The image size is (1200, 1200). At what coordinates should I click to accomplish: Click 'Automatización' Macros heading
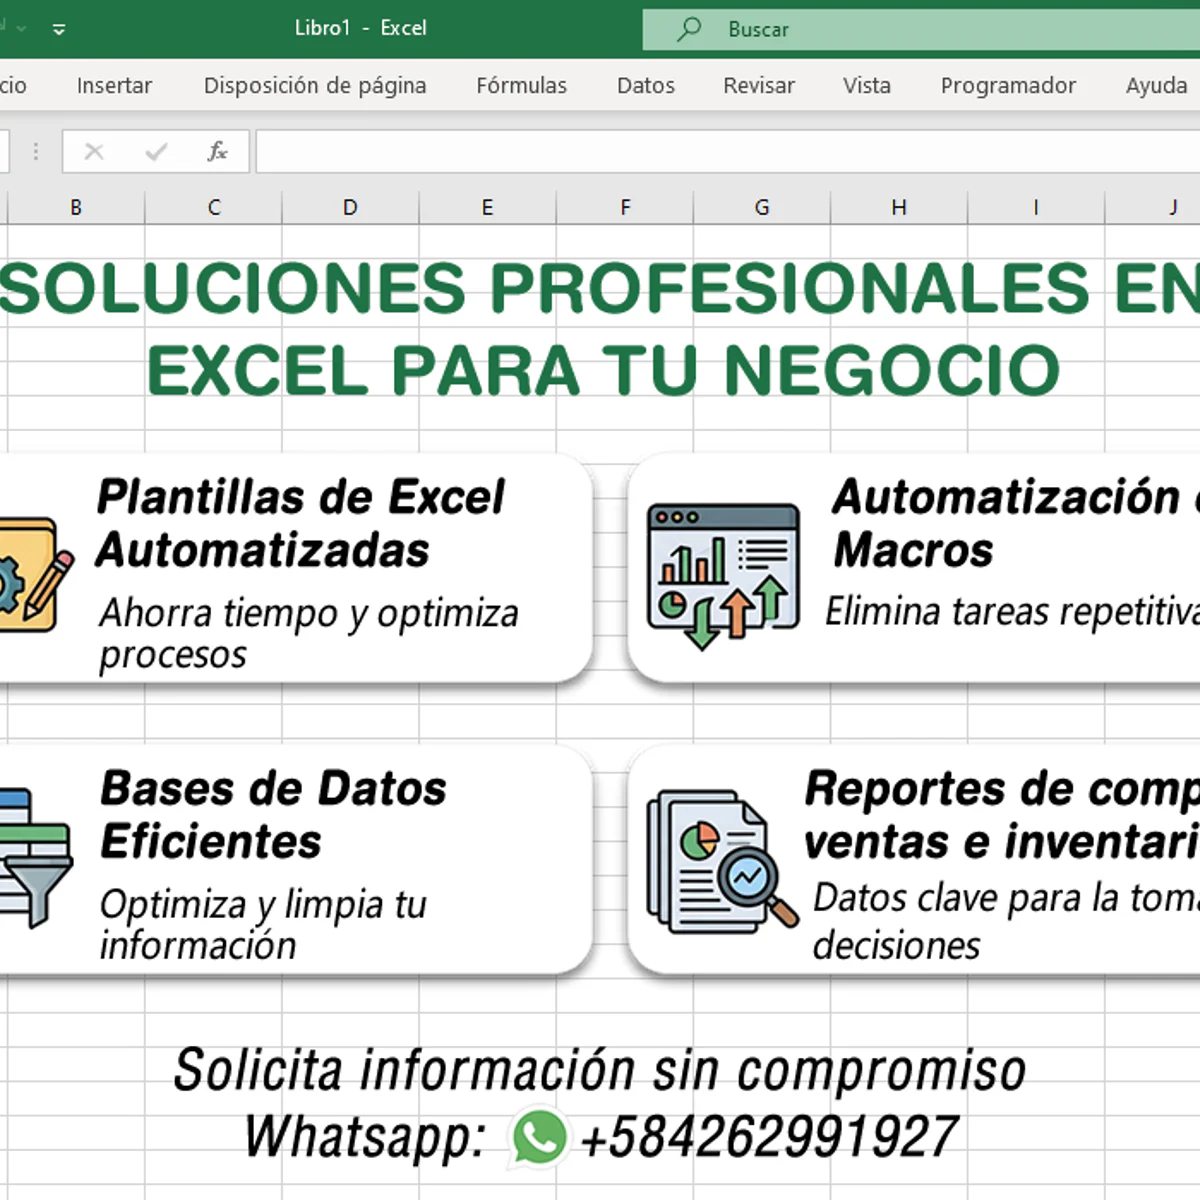(x=1015, y=523)
